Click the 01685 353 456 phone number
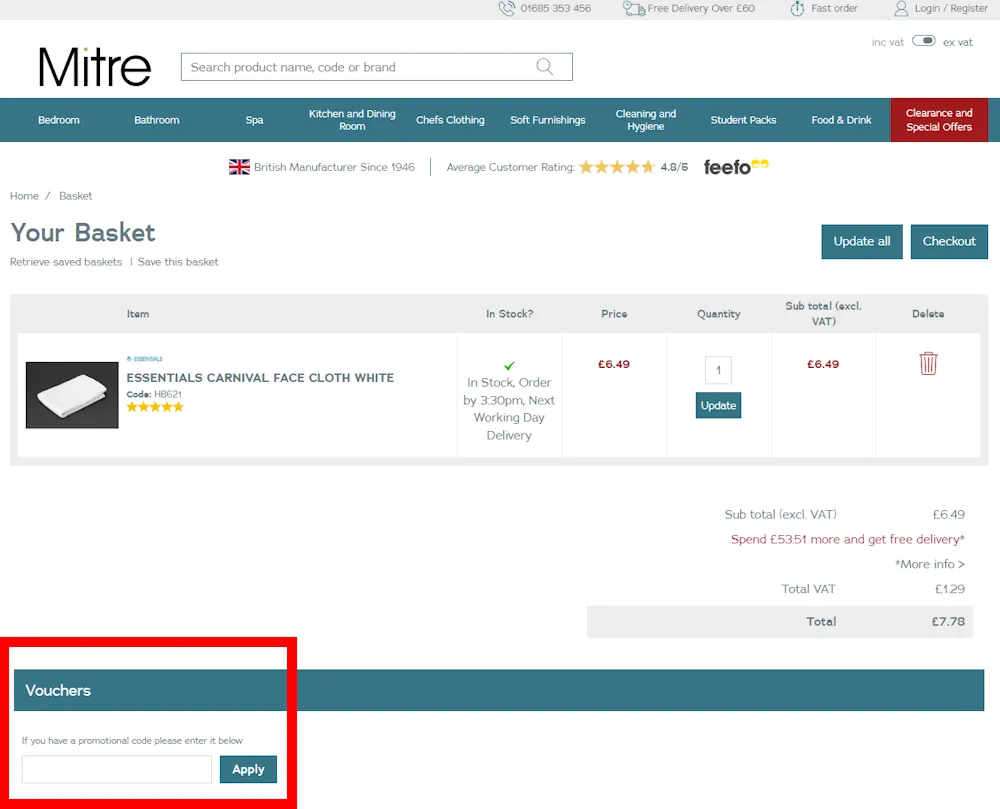1000x809 pixels. 555,8
